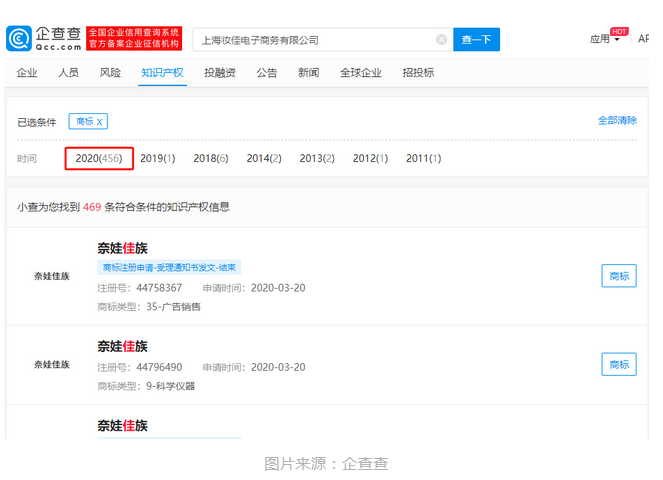
Task: Focus the company name search field
Action: pyautogui.click(x=323, y=40)
